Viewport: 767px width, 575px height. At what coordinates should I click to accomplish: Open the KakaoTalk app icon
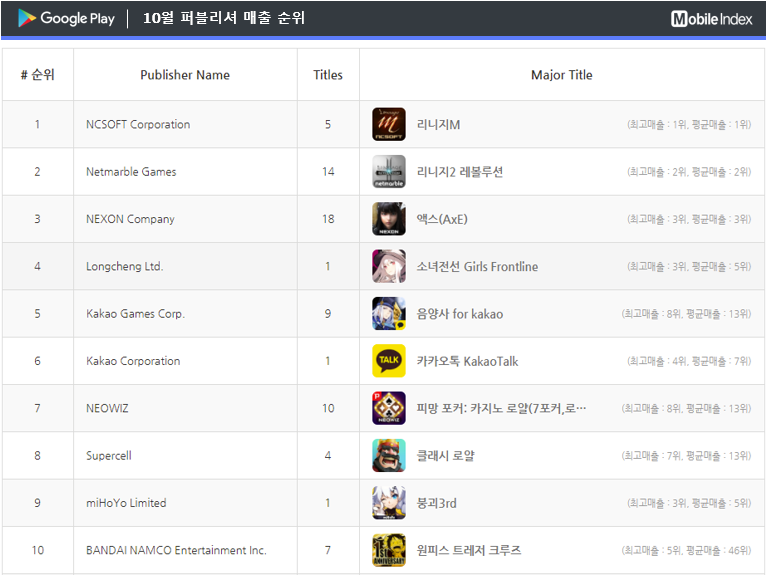[389, 361]
